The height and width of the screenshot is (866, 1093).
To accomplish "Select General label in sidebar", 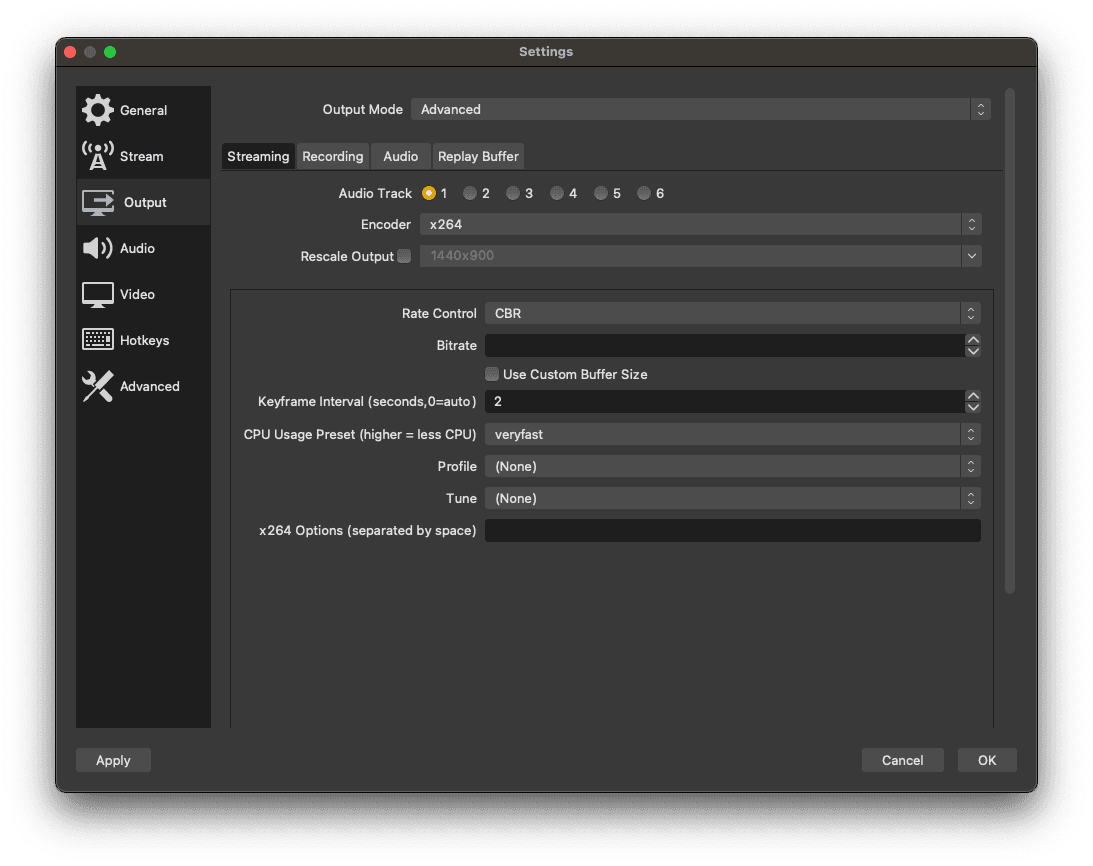I will (x=144, y=110).
